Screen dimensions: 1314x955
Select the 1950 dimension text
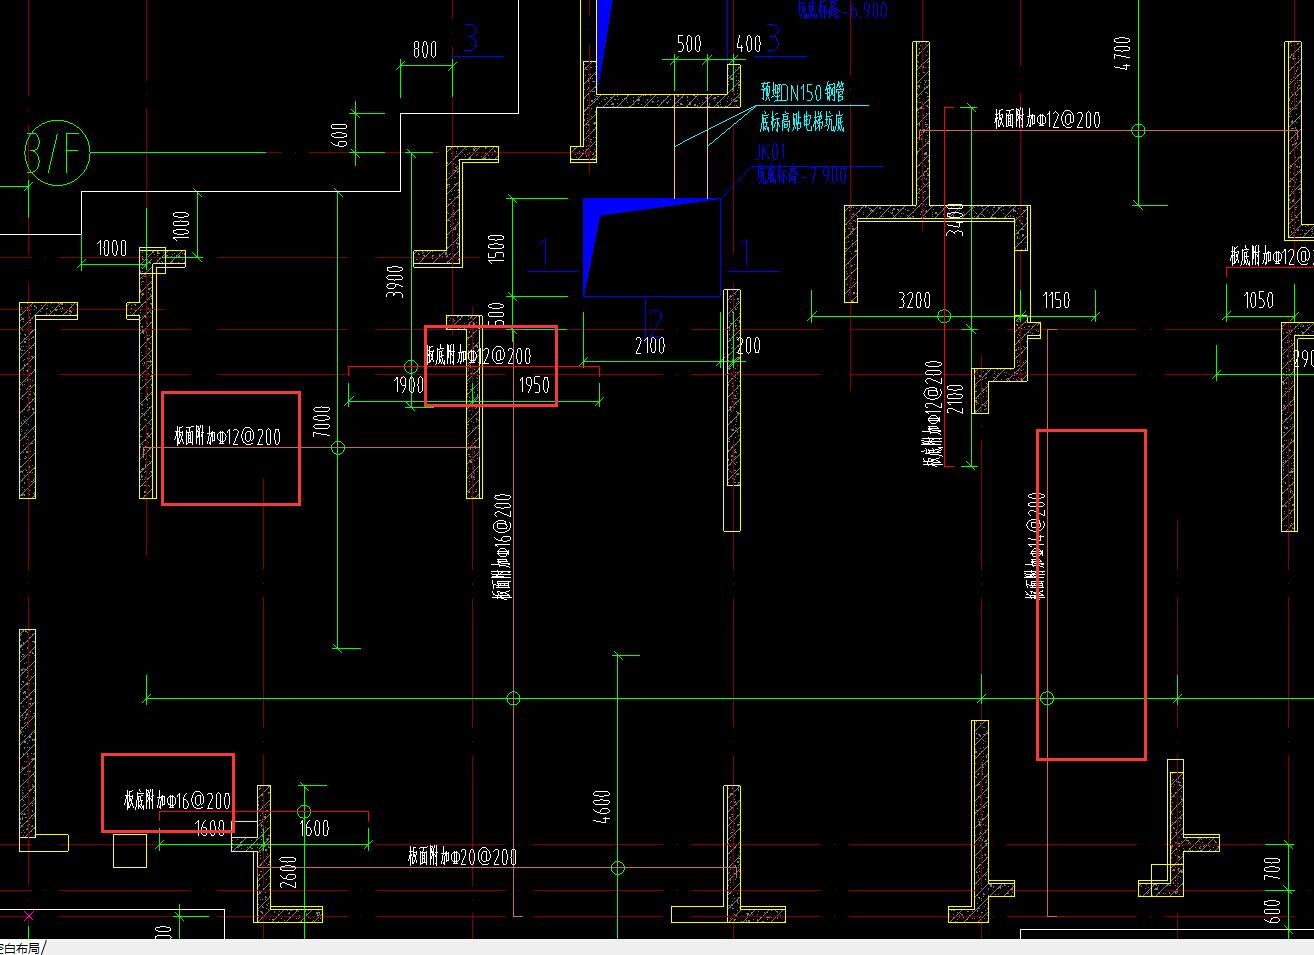coord(534,386)
